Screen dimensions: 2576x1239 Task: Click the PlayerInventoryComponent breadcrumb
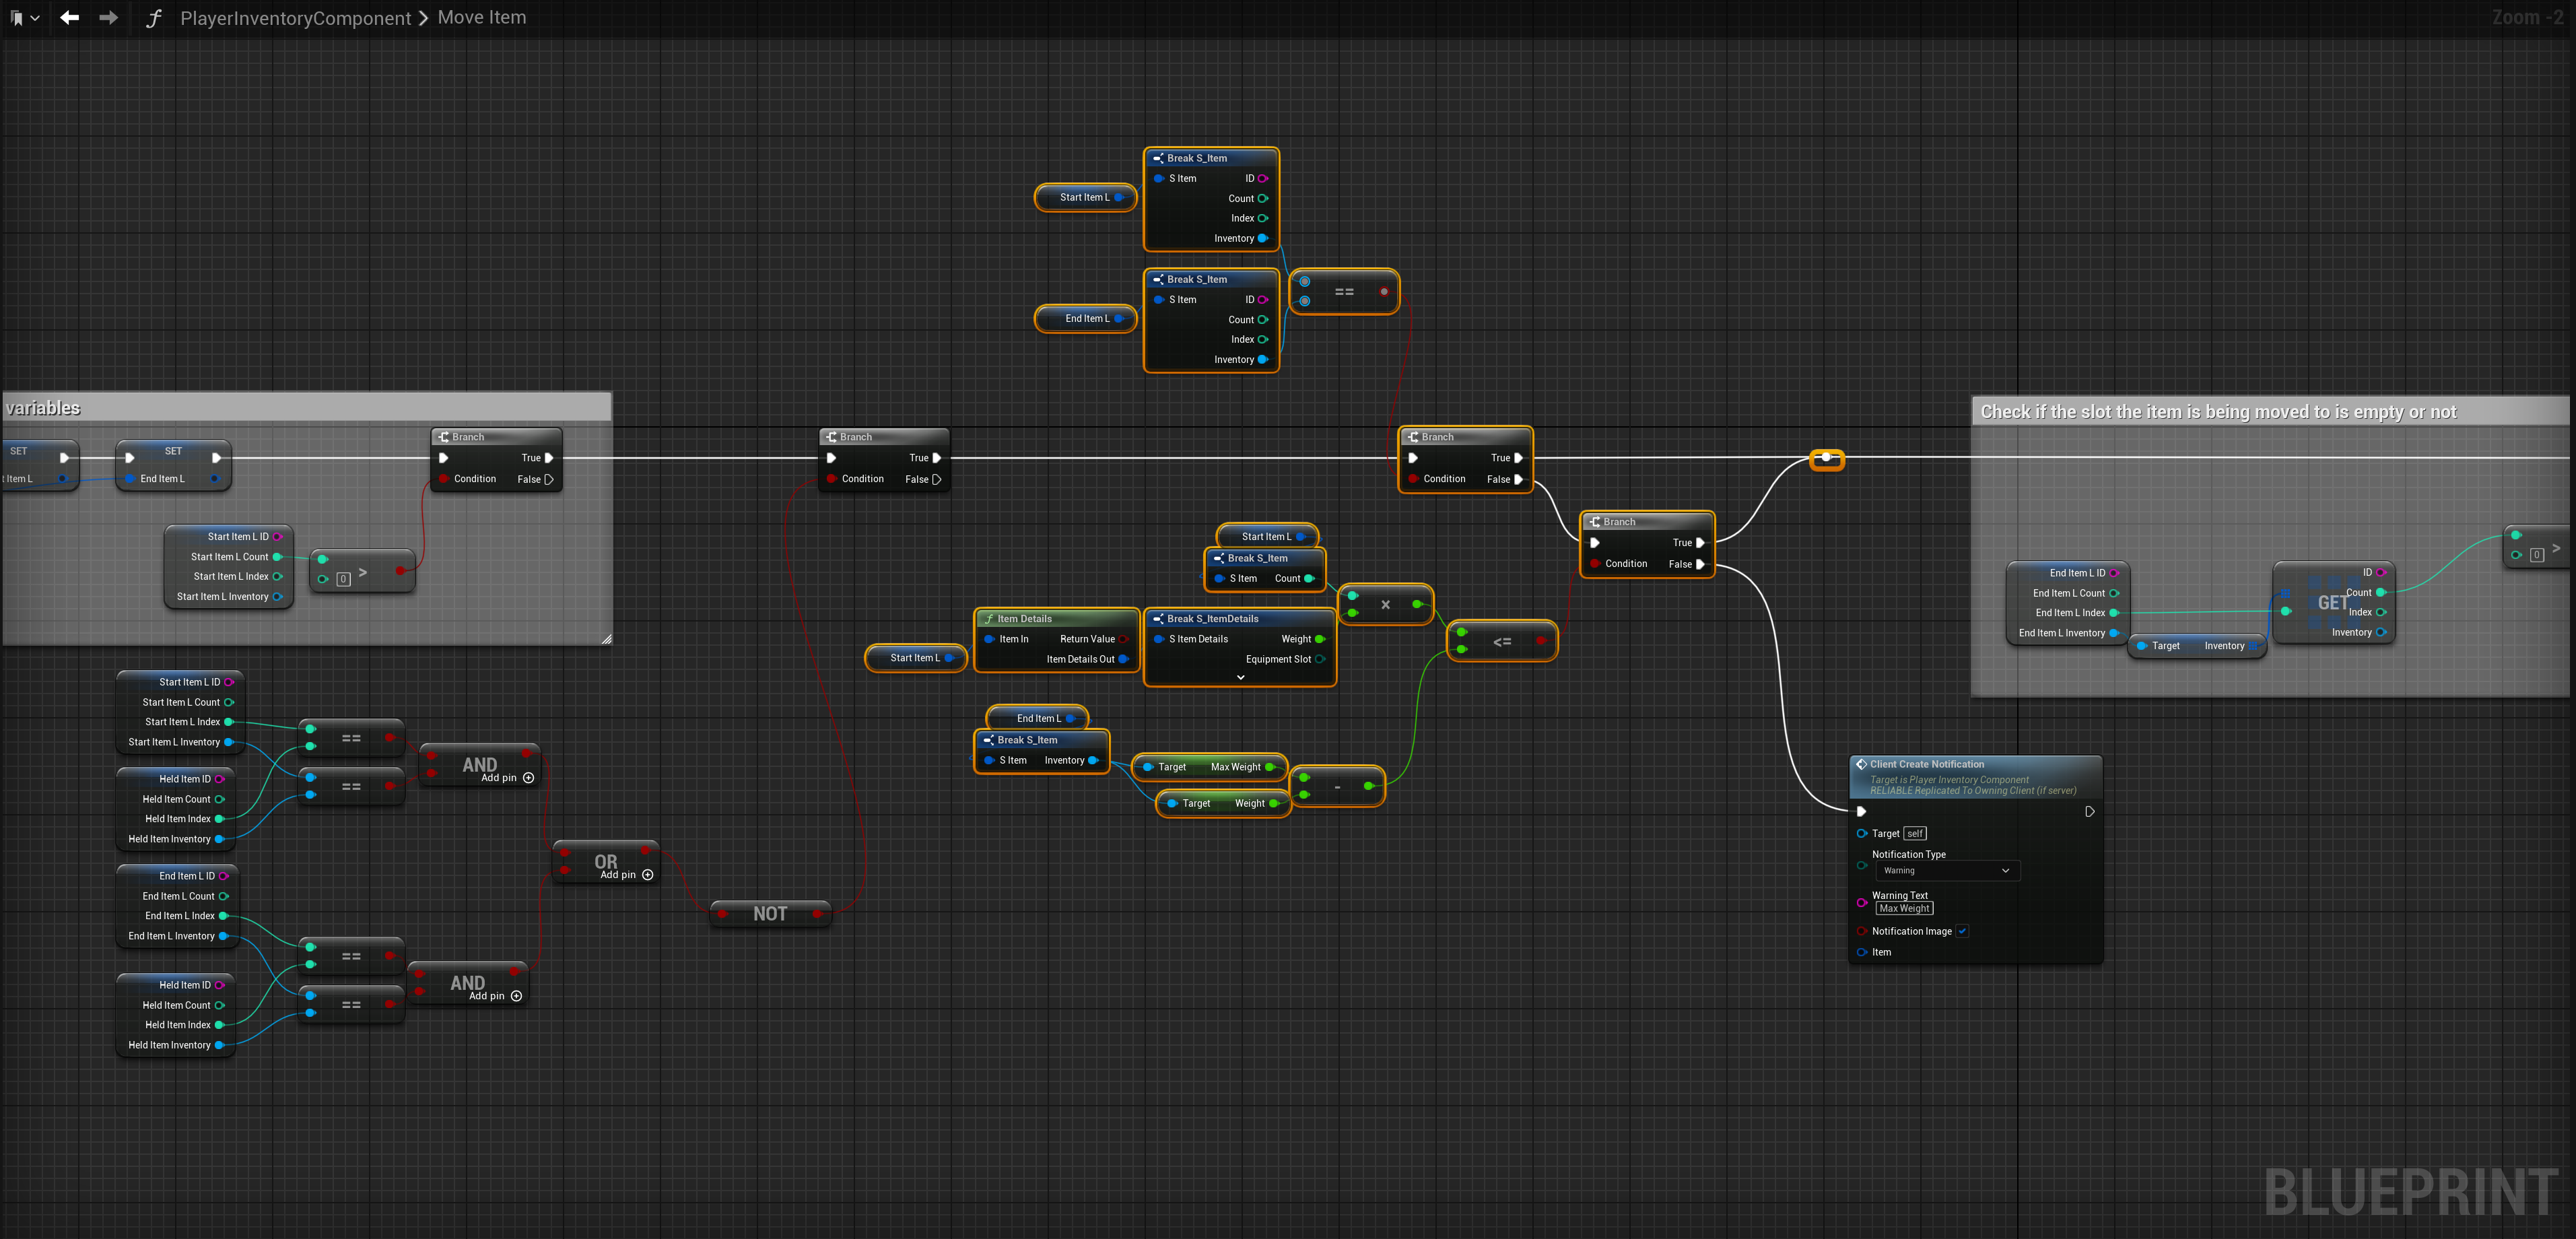pos(295,18)
